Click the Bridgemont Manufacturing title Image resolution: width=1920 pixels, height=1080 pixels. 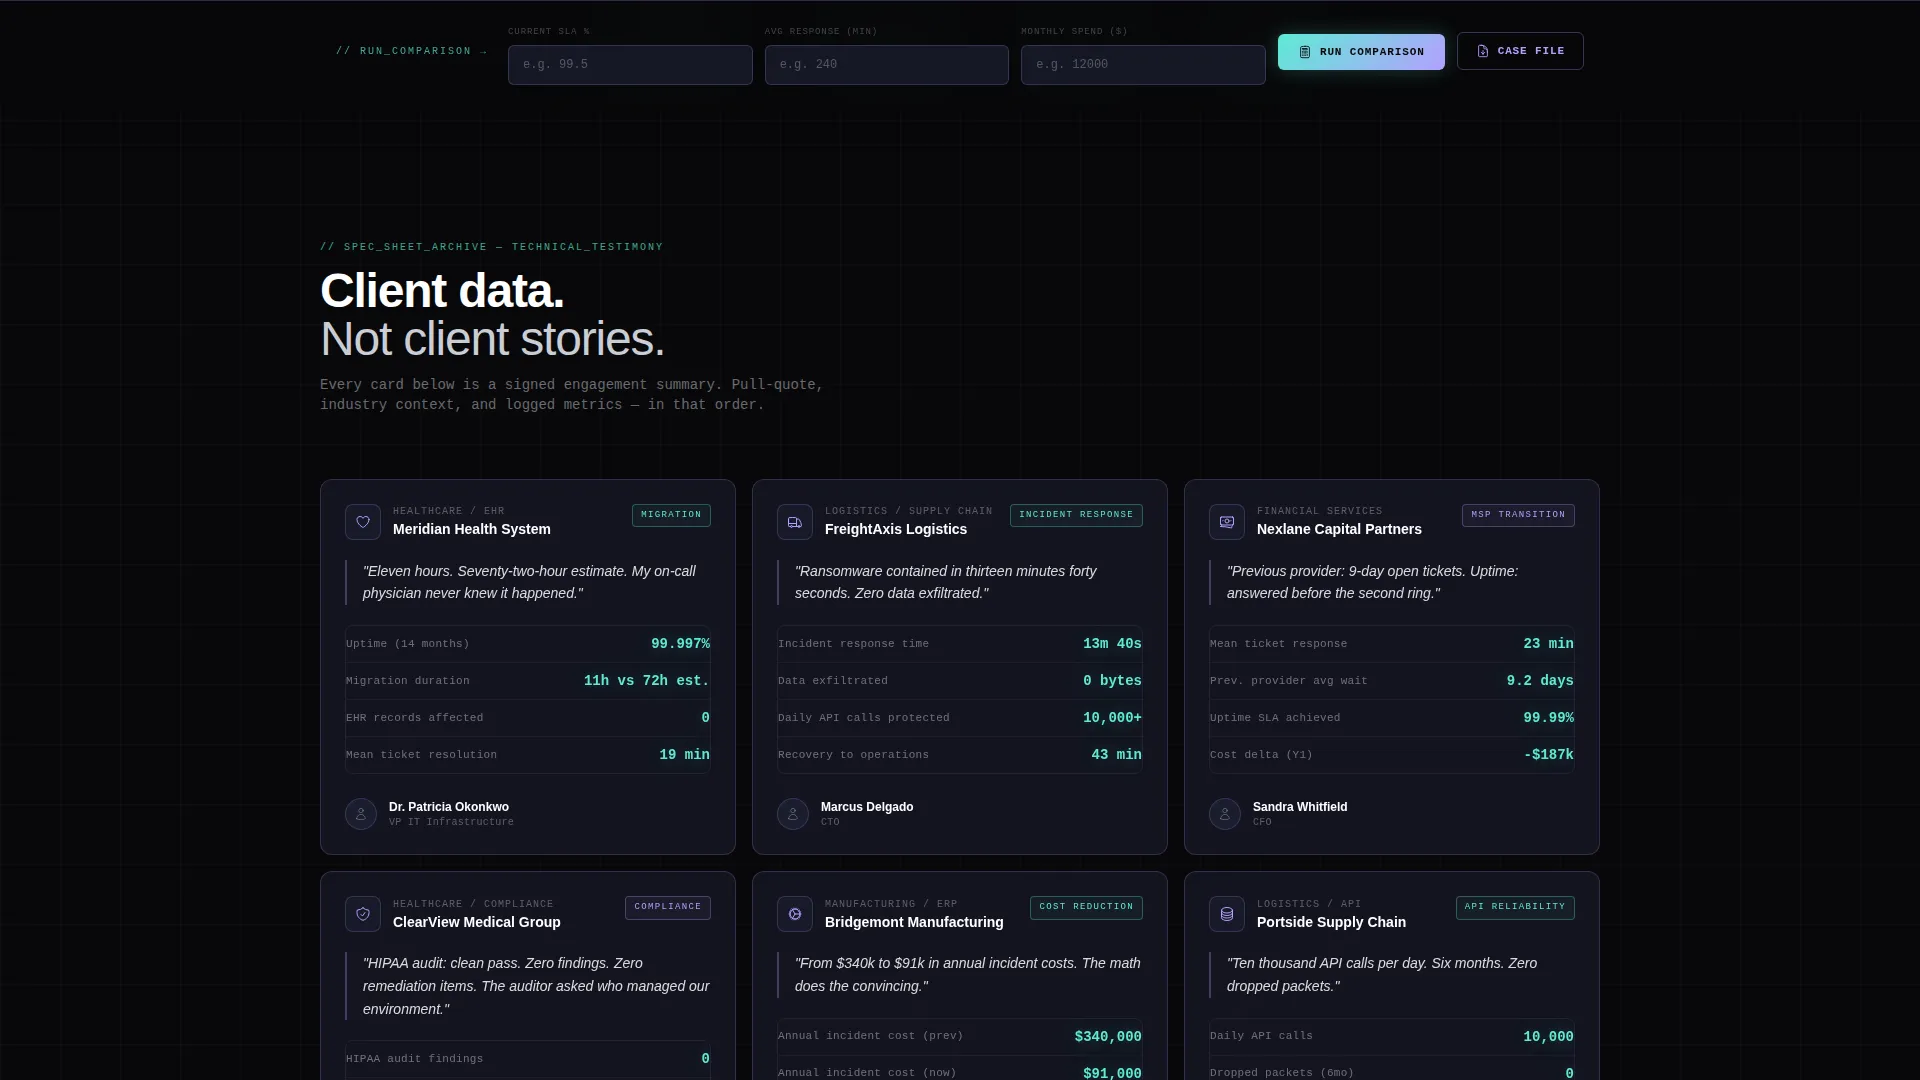coord(914,922)
